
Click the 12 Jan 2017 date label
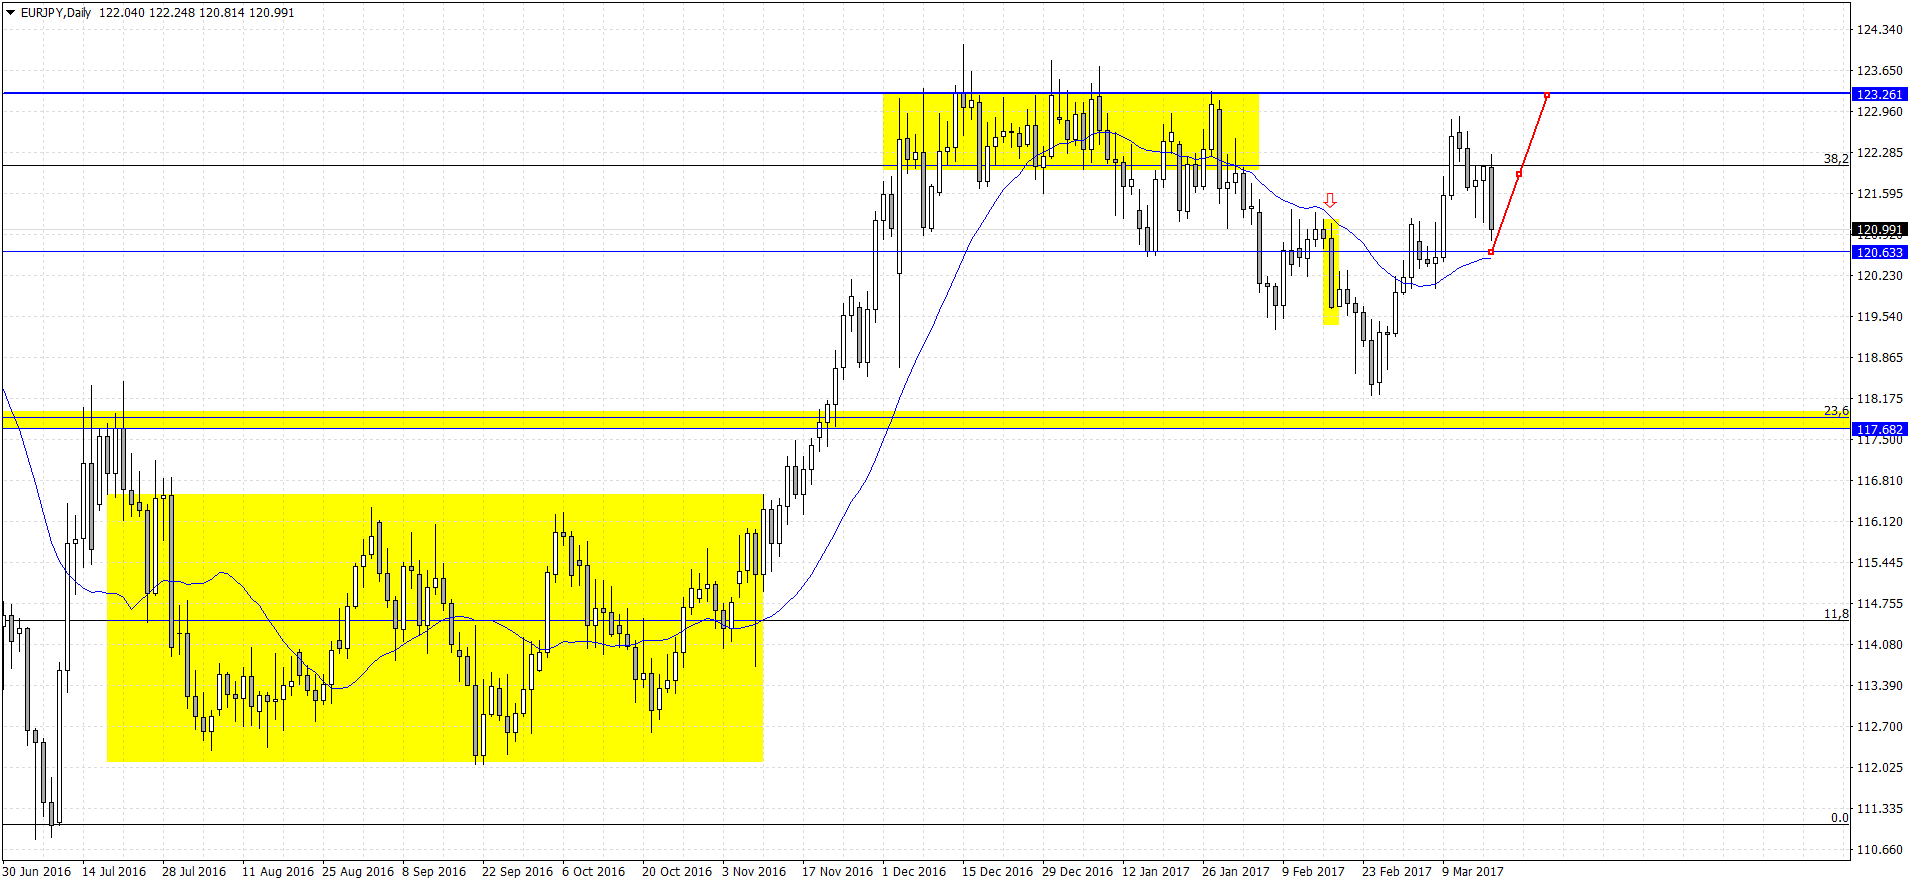(x=1156, y=872)
